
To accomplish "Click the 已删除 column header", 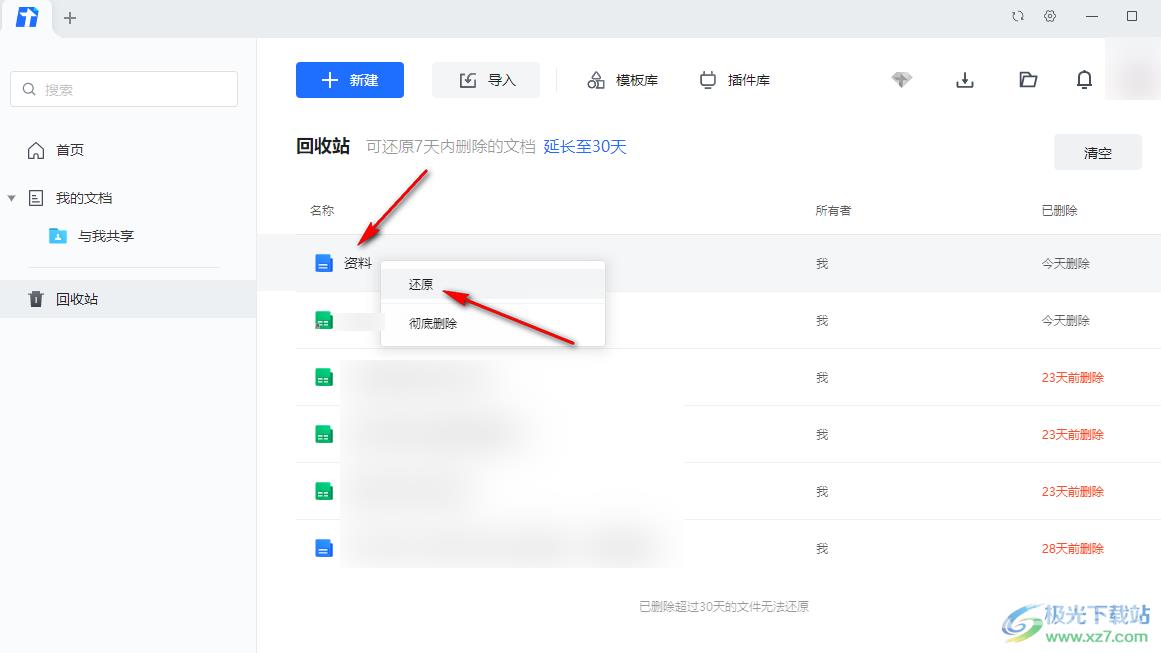I will click(1060, 211).
